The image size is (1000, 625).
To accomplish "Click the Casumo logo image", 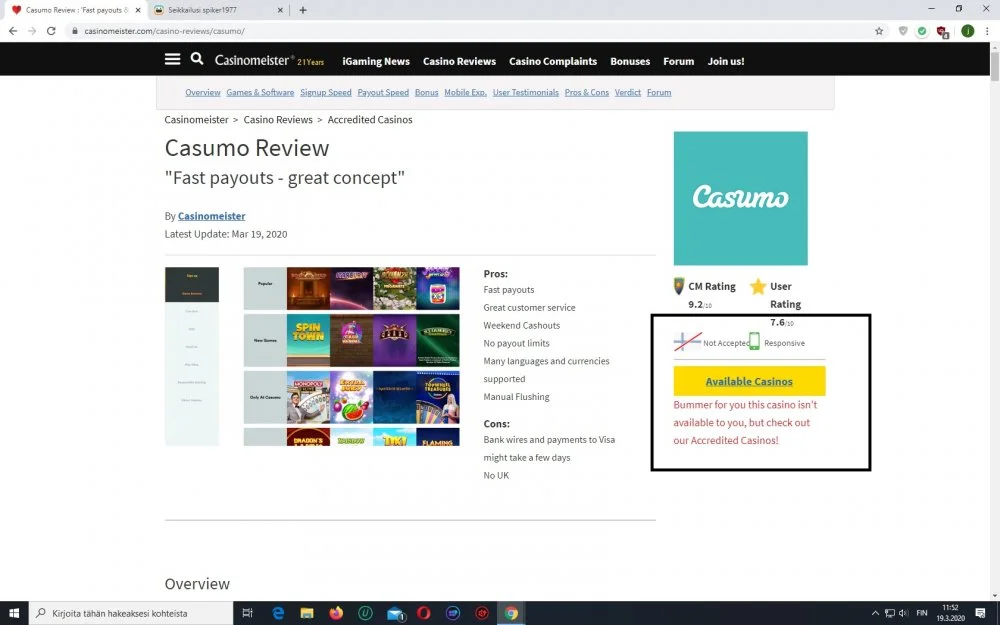I will tap(740, 198).
